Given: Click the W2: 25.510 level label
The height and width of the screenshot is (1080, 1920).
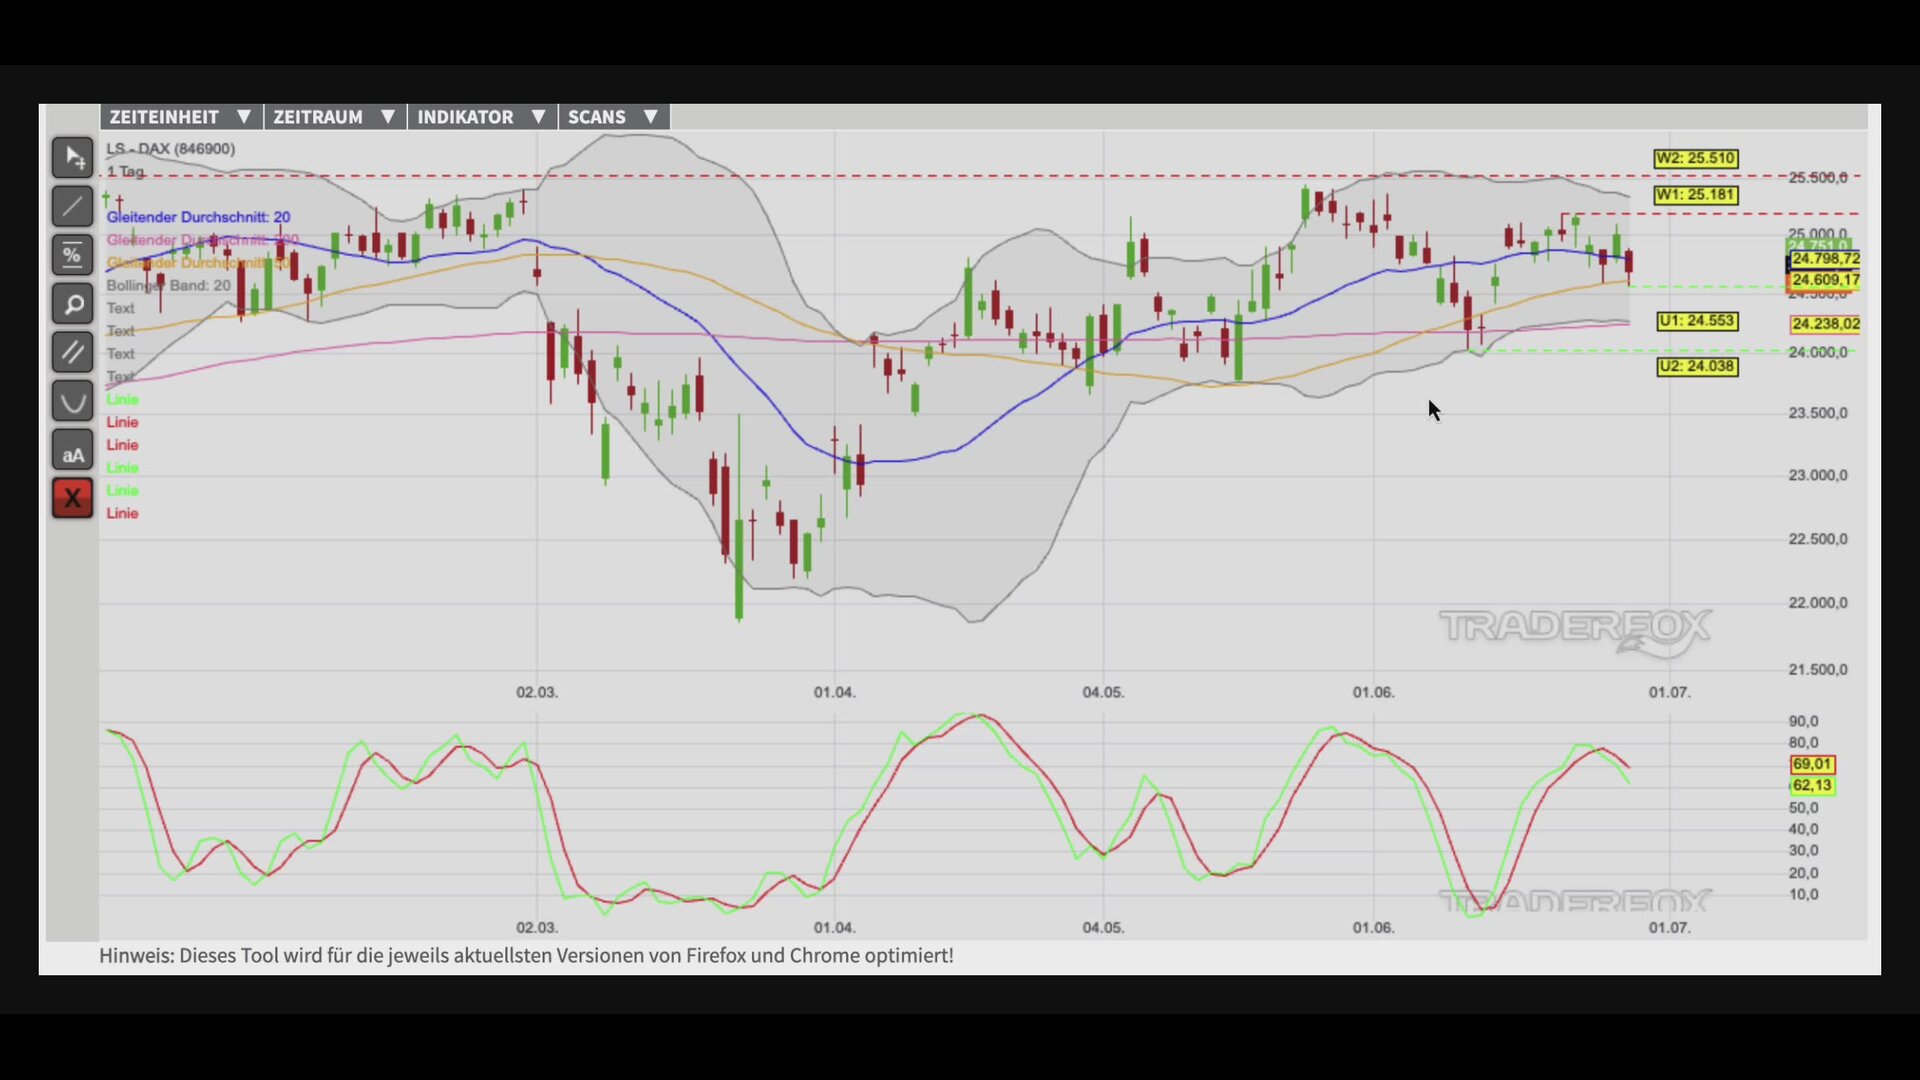Looking at the screenshot, I should click(x=1695, y=158).
